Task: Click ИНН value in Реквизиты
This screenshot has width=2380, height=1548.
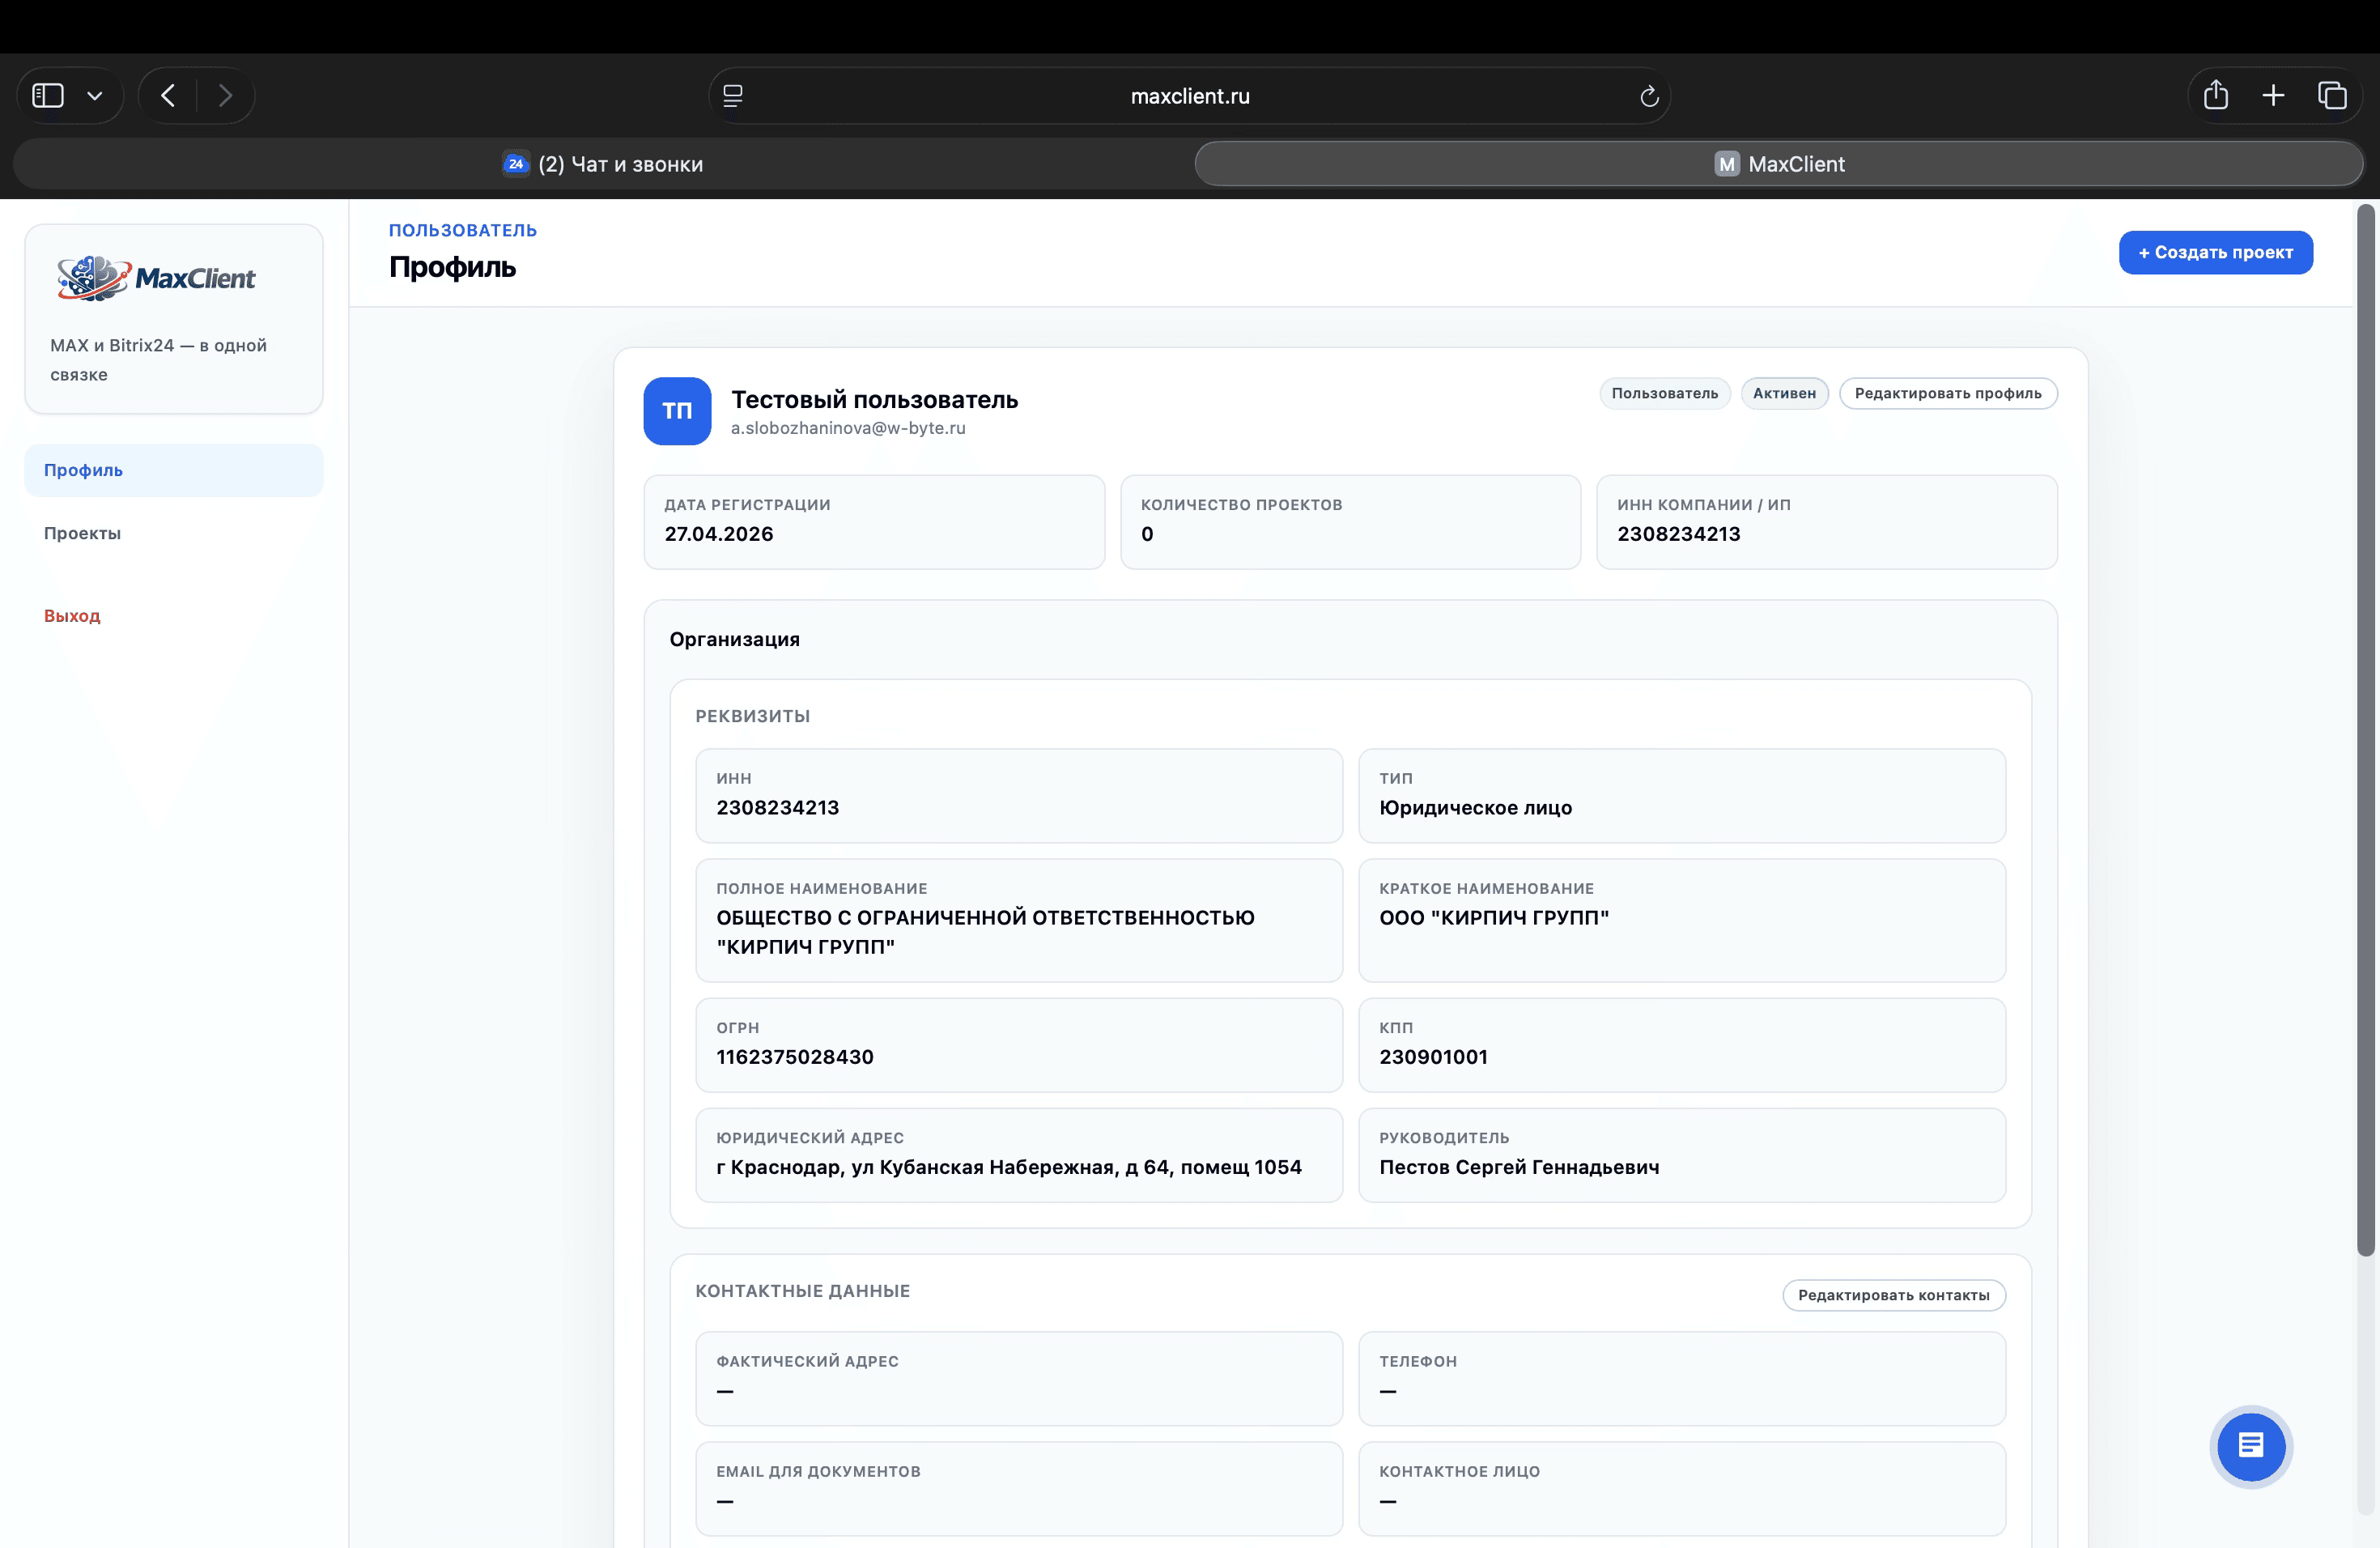Action: coord(777,808)
